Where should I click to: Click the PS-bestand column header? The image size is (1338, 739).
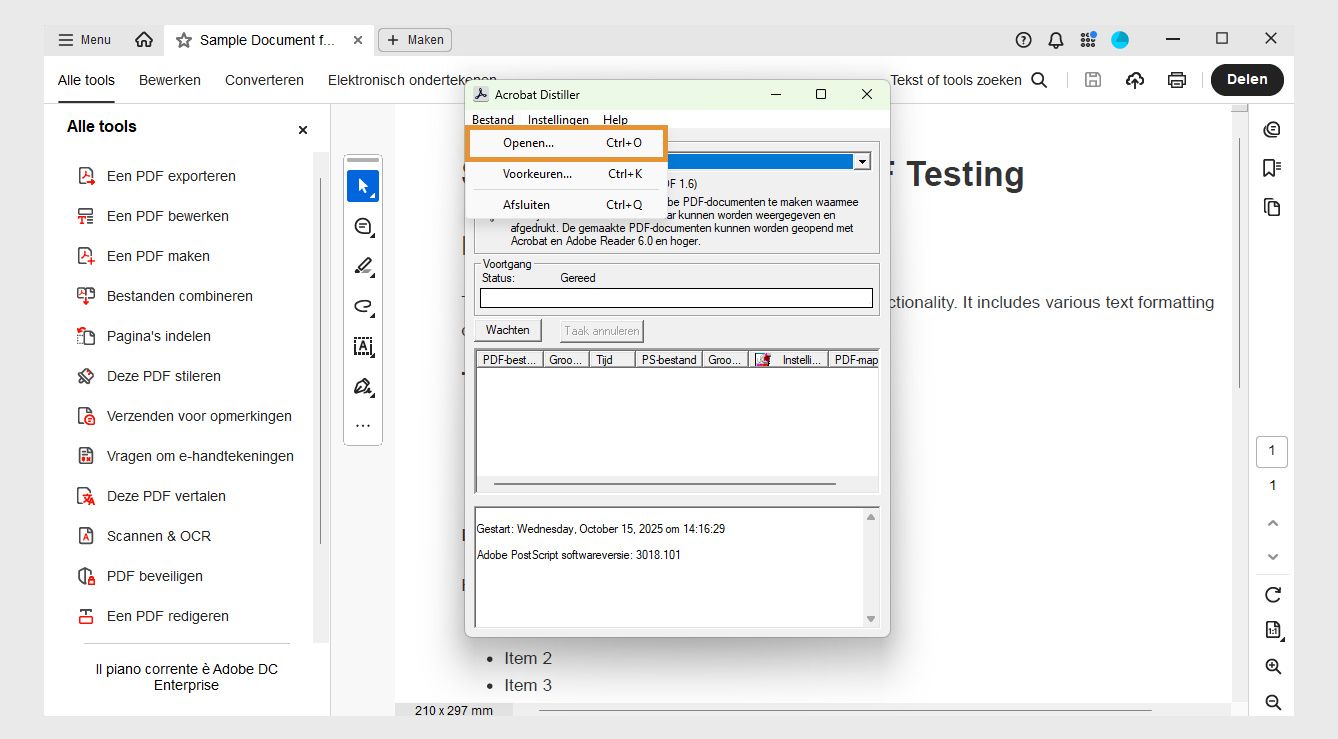click(x=669, y=360)
